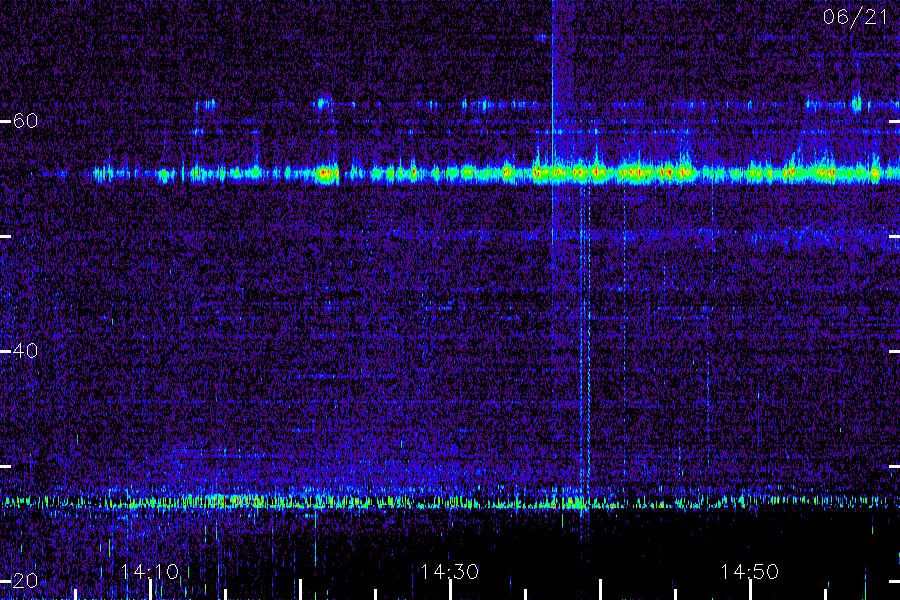The height and width of the screenshot is (600, 900).
Task: Click the 40 frequency axis label
Action: coord(25,351)
